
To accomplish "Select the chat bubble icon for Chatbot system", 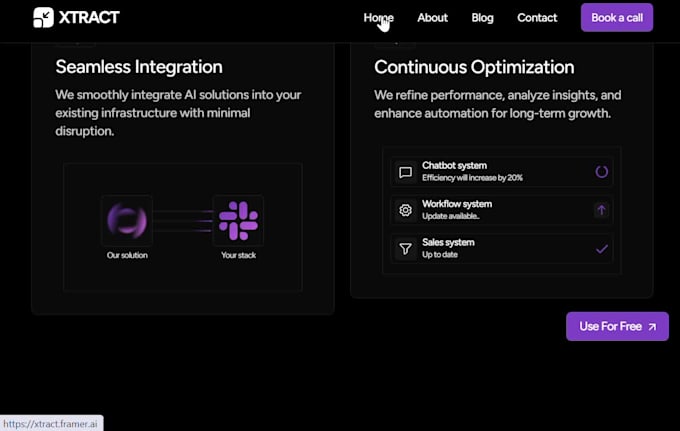I will pos(405,172).
